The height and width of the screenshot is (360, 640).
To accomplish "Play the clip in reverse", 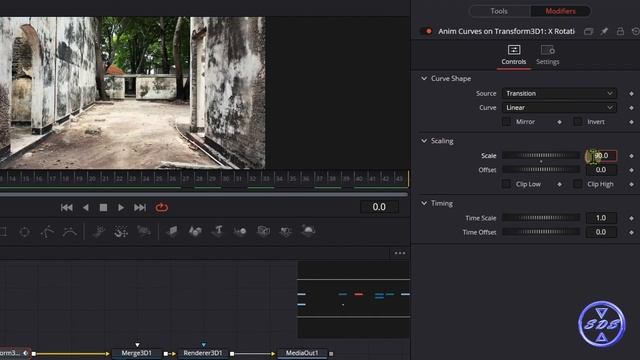I will coord(85,208).
